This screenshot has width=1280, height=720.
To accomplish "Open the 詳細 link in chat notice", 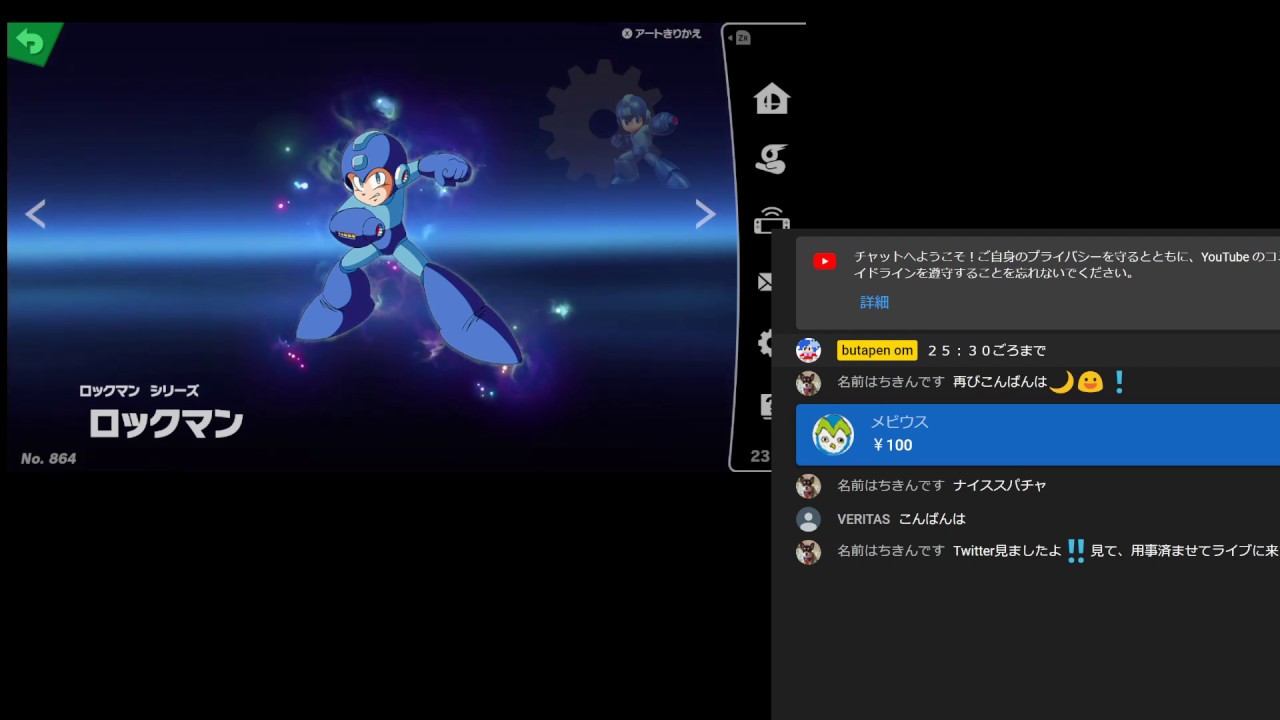I will pos(873,302).
